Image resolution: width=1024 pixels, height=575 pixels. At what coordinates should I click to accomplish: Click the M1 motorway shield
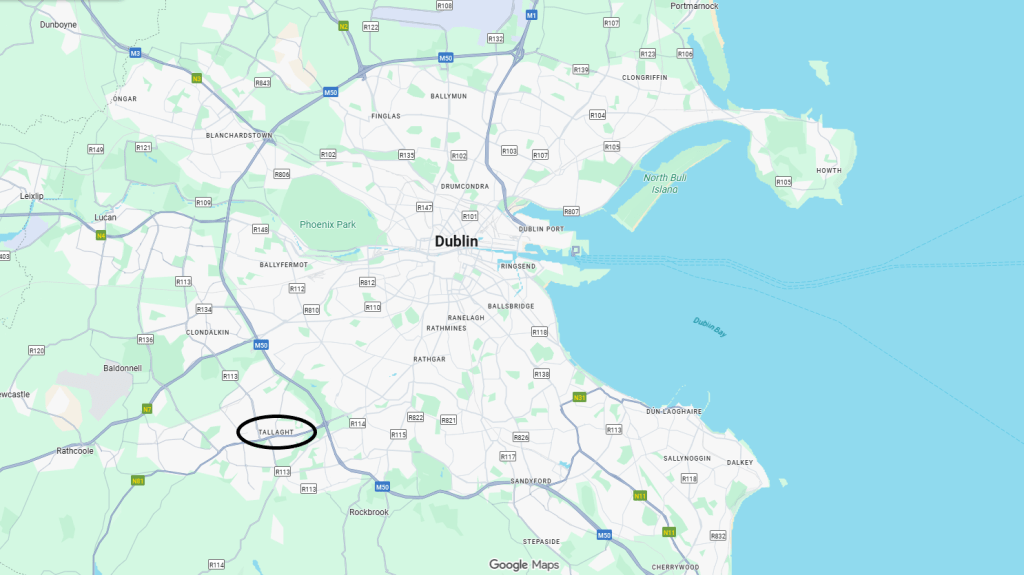tap(532, 15)
